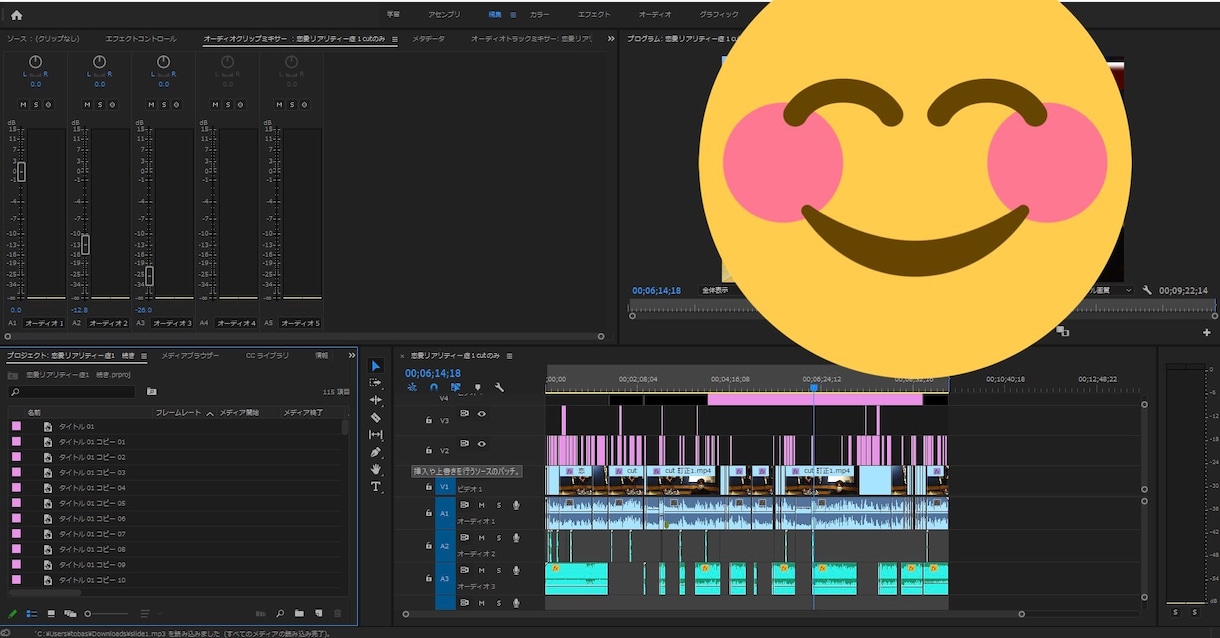Viewport: 1220px width, 638px height.
Task: Open timeline sequence panel menu
Action: point(507,356)
